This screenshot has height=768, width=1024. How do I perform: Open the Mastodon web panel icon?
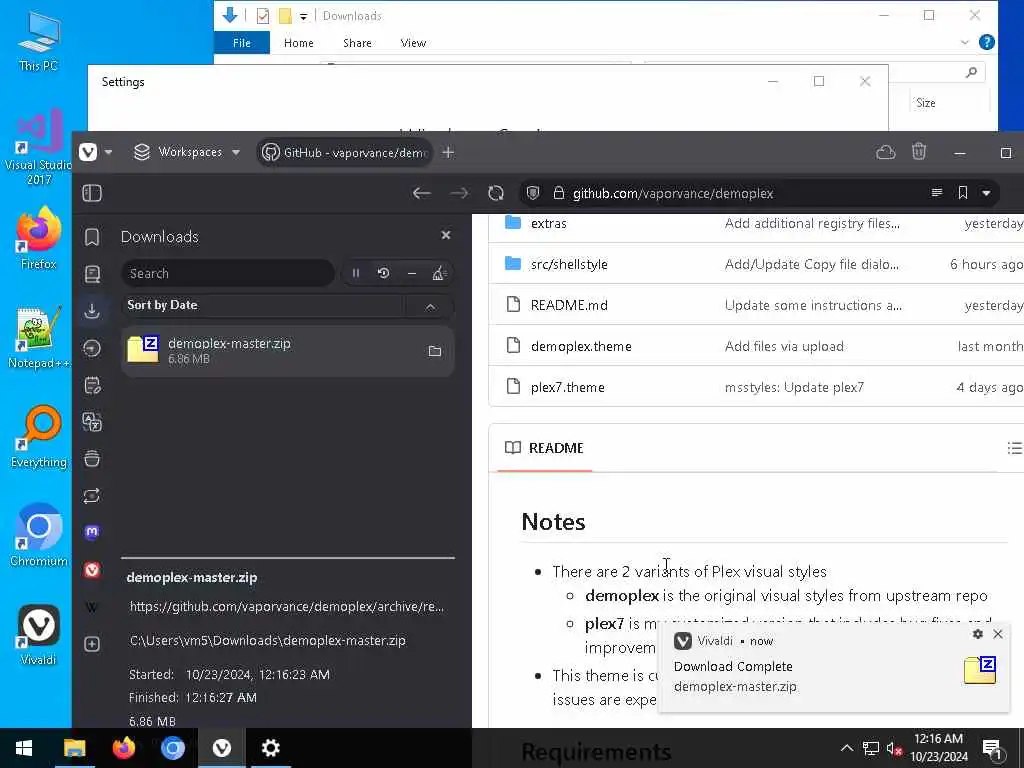(92, 532)
